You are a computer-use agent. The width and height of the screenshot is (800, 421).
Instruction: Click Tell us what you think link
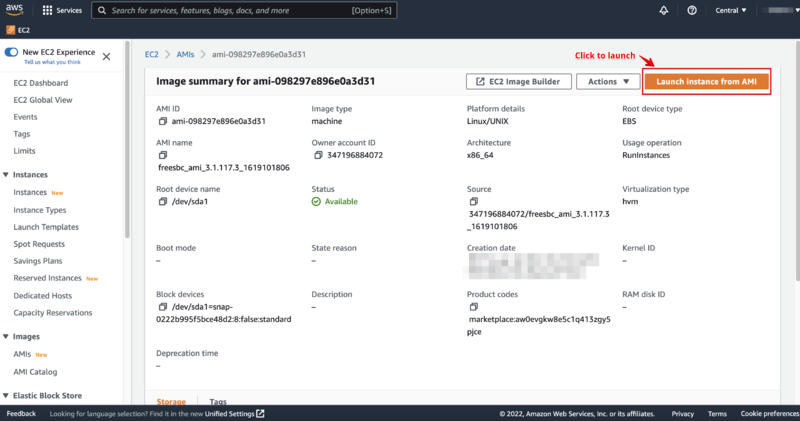pos(53,62)
